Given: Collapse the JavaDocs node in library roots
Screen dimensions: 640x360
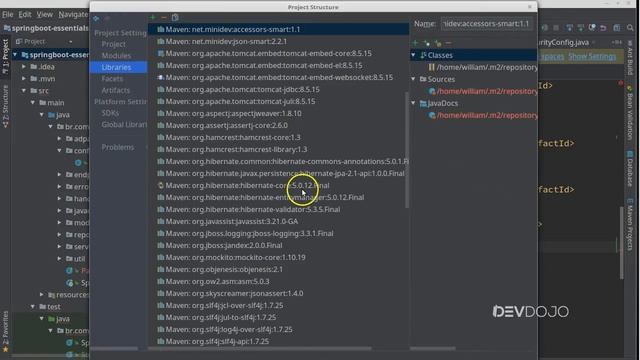Looking at the screenshot, I should pyautogui.click(x=413, y=103).
